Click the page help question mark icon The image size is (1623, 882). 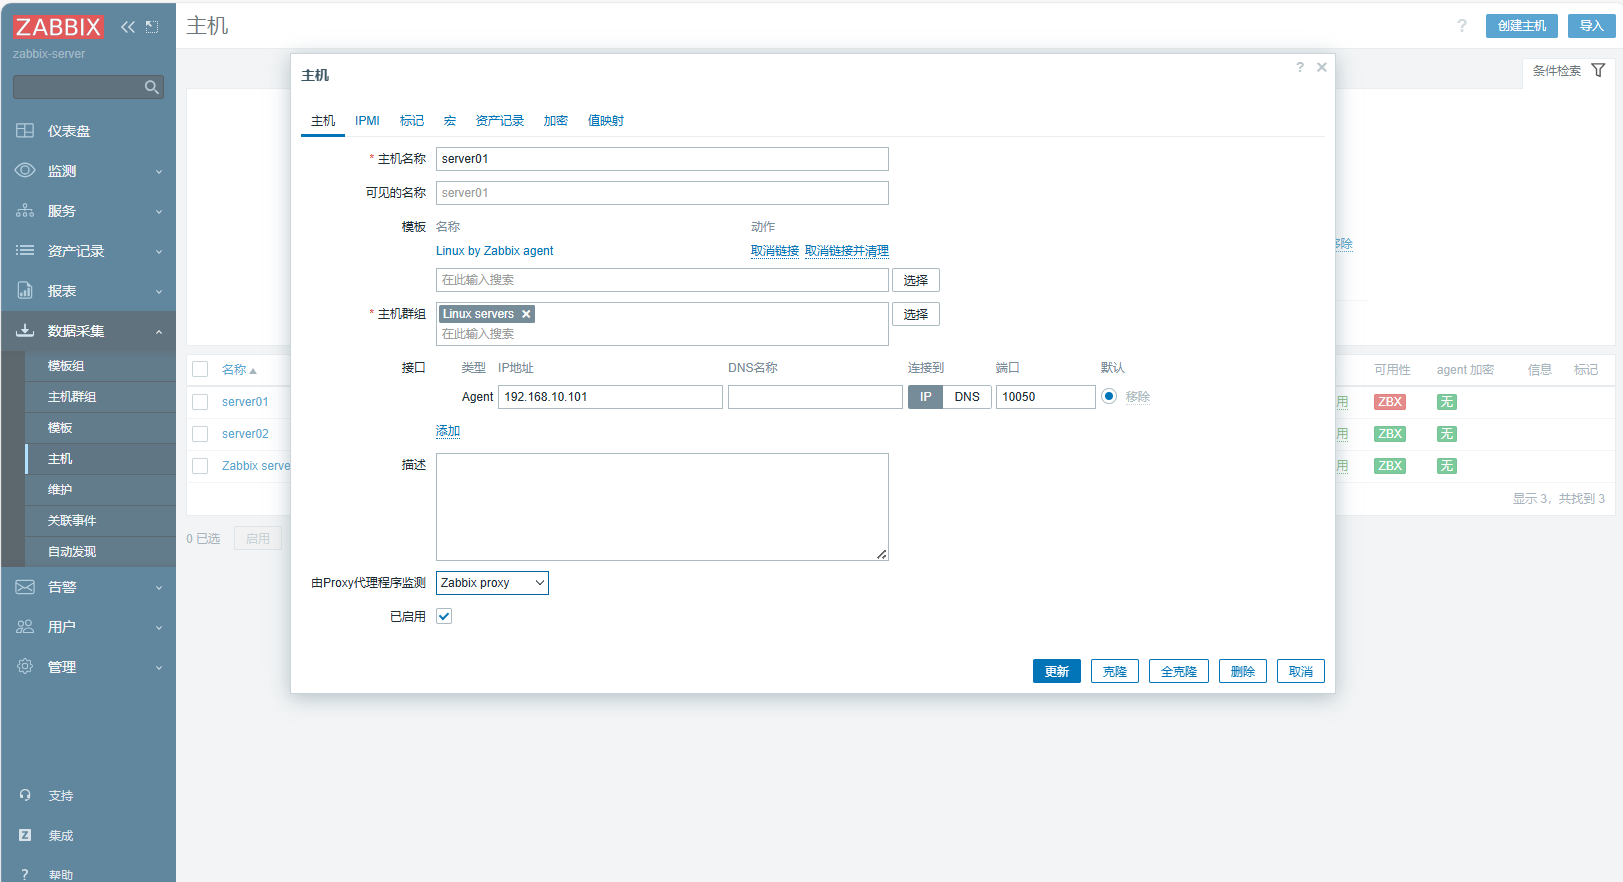(1462, 26)
